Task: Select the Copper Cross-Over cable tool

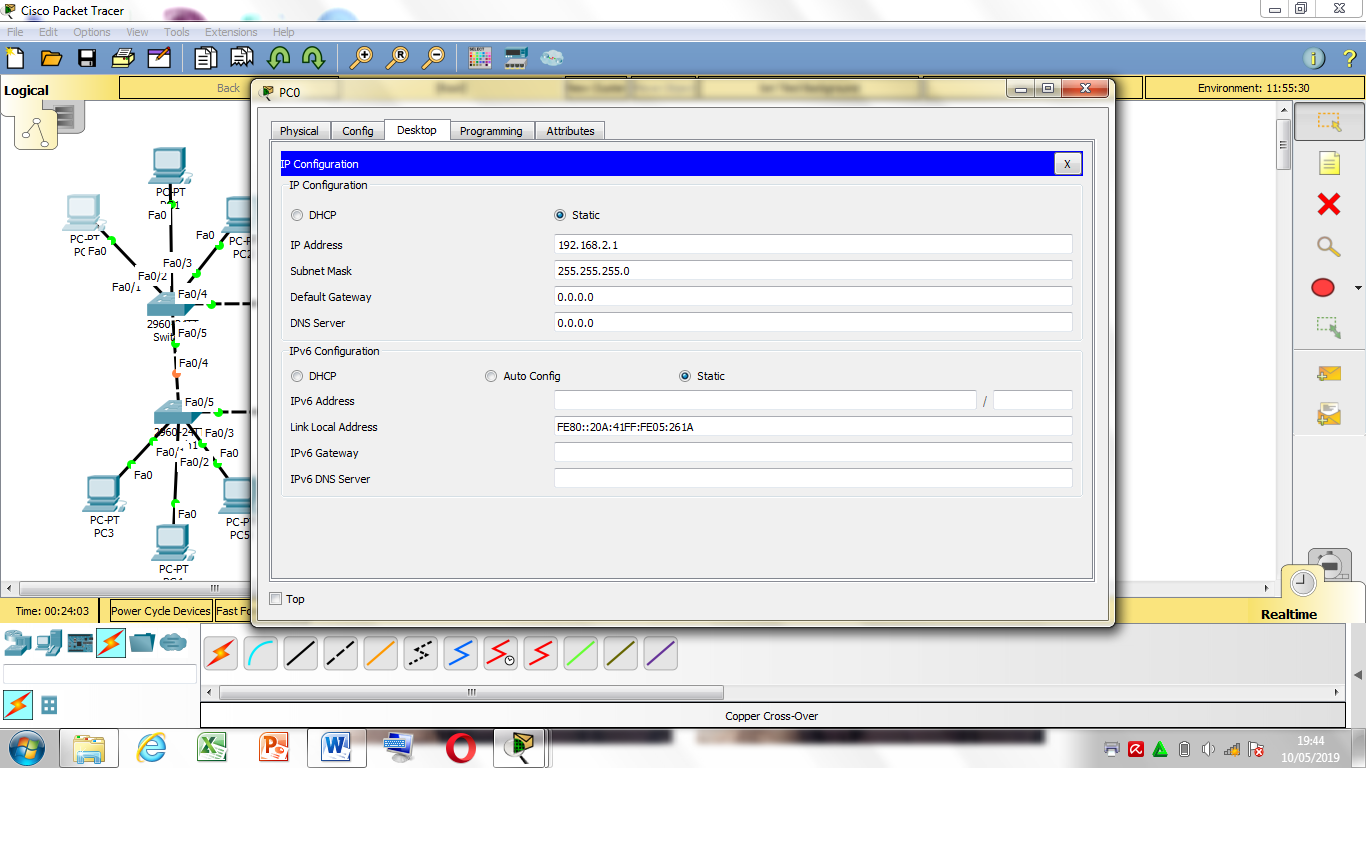Action: (340, 653)
